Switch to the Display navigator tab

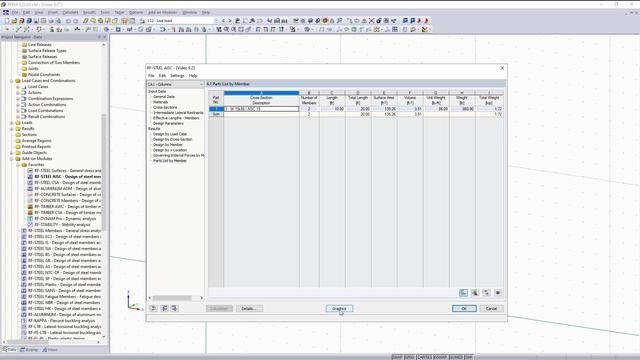click(29, 350)
